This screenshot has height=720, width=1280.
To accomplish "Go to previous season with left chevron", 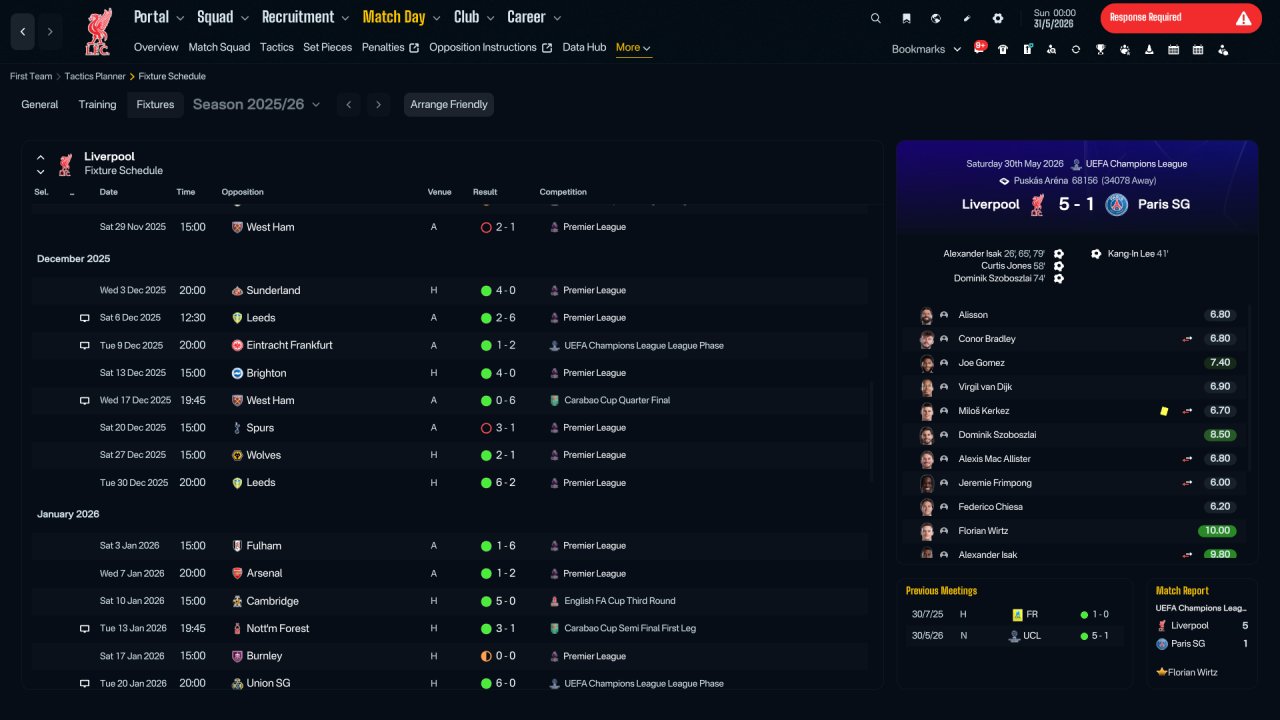I will 349,105.
